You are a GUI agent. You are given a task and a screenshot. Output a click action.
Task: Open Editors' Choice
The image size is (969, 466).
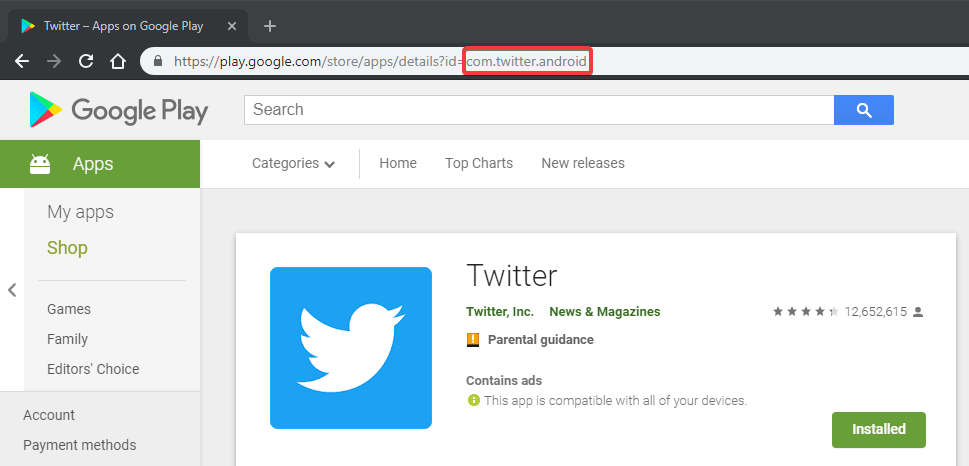(x=93, y=369)
